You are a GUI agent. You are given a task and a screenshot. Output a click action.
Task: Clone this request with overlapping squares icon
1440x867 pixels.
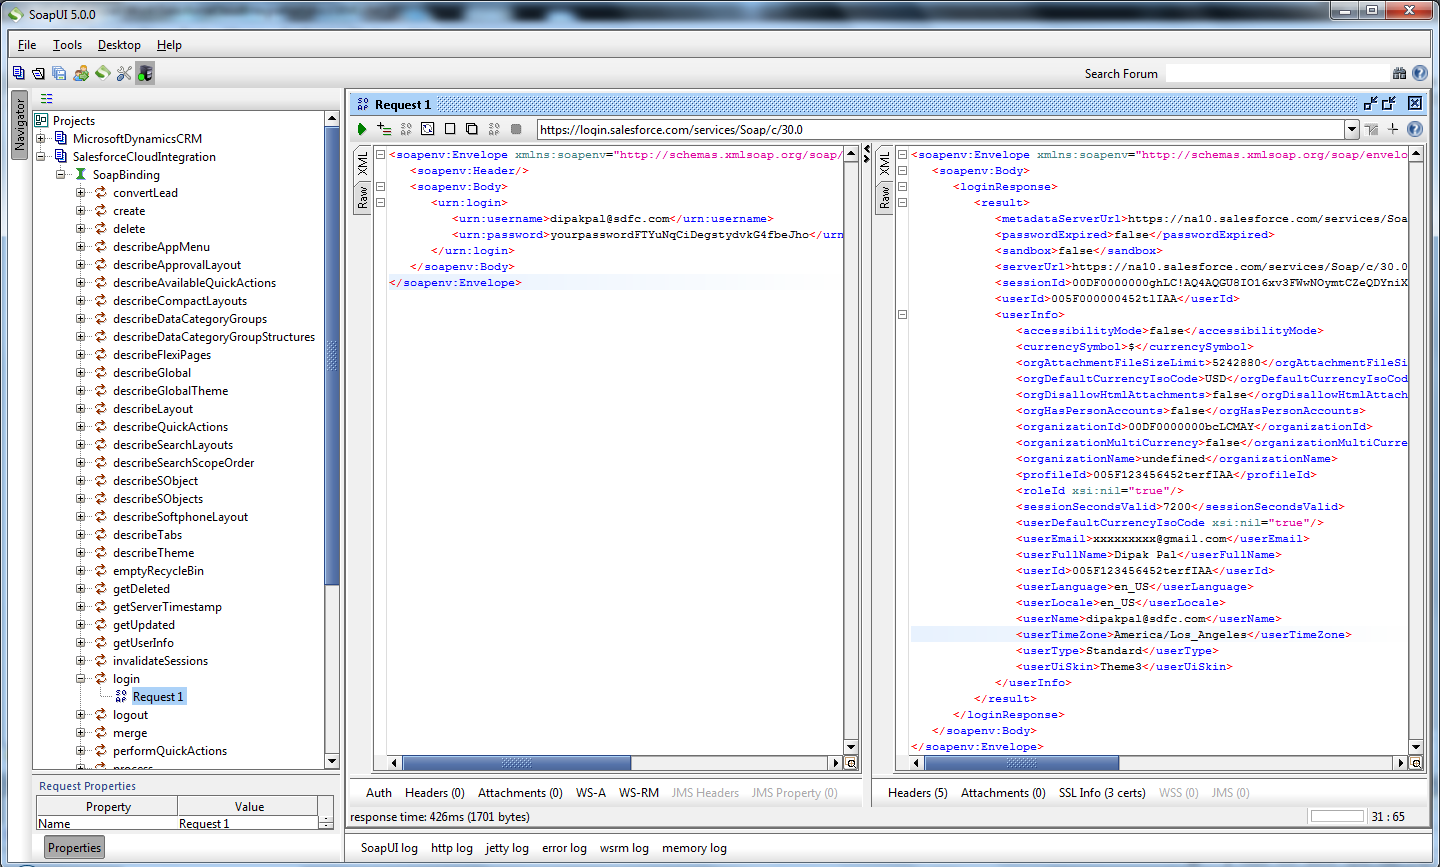(x=472, y=129)
